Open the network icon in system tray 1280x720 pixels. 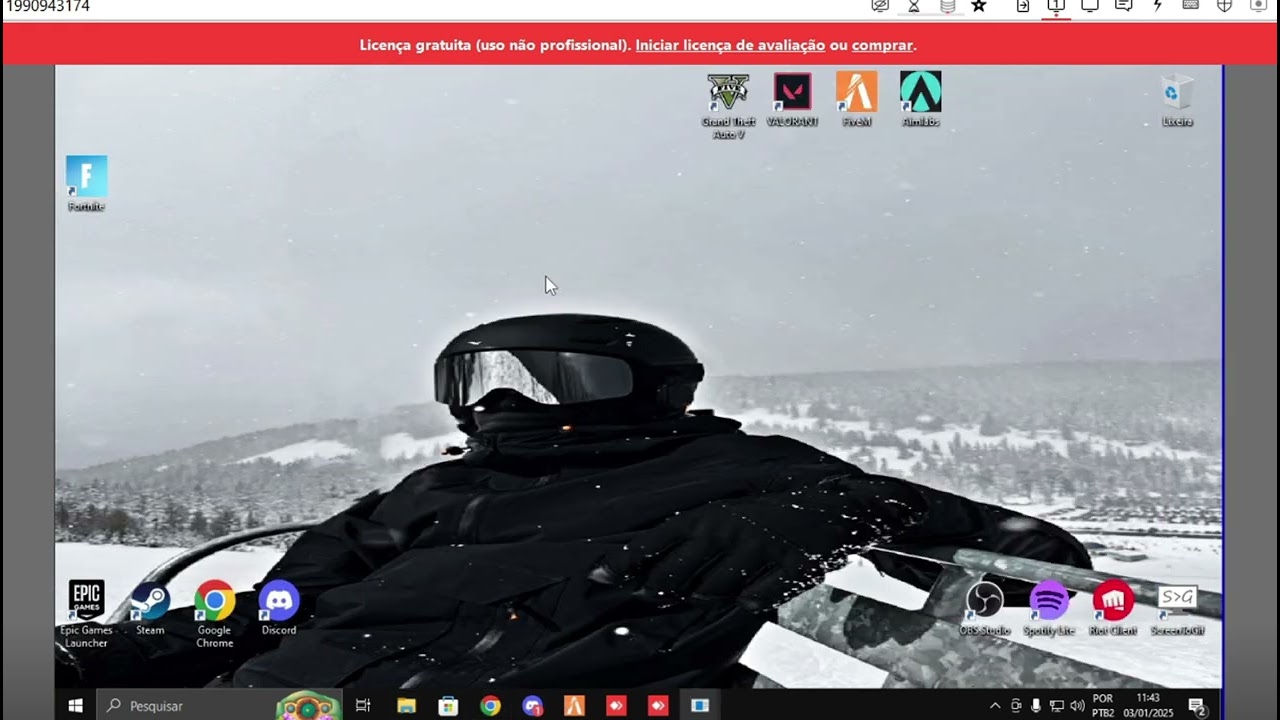point(1056,705)
